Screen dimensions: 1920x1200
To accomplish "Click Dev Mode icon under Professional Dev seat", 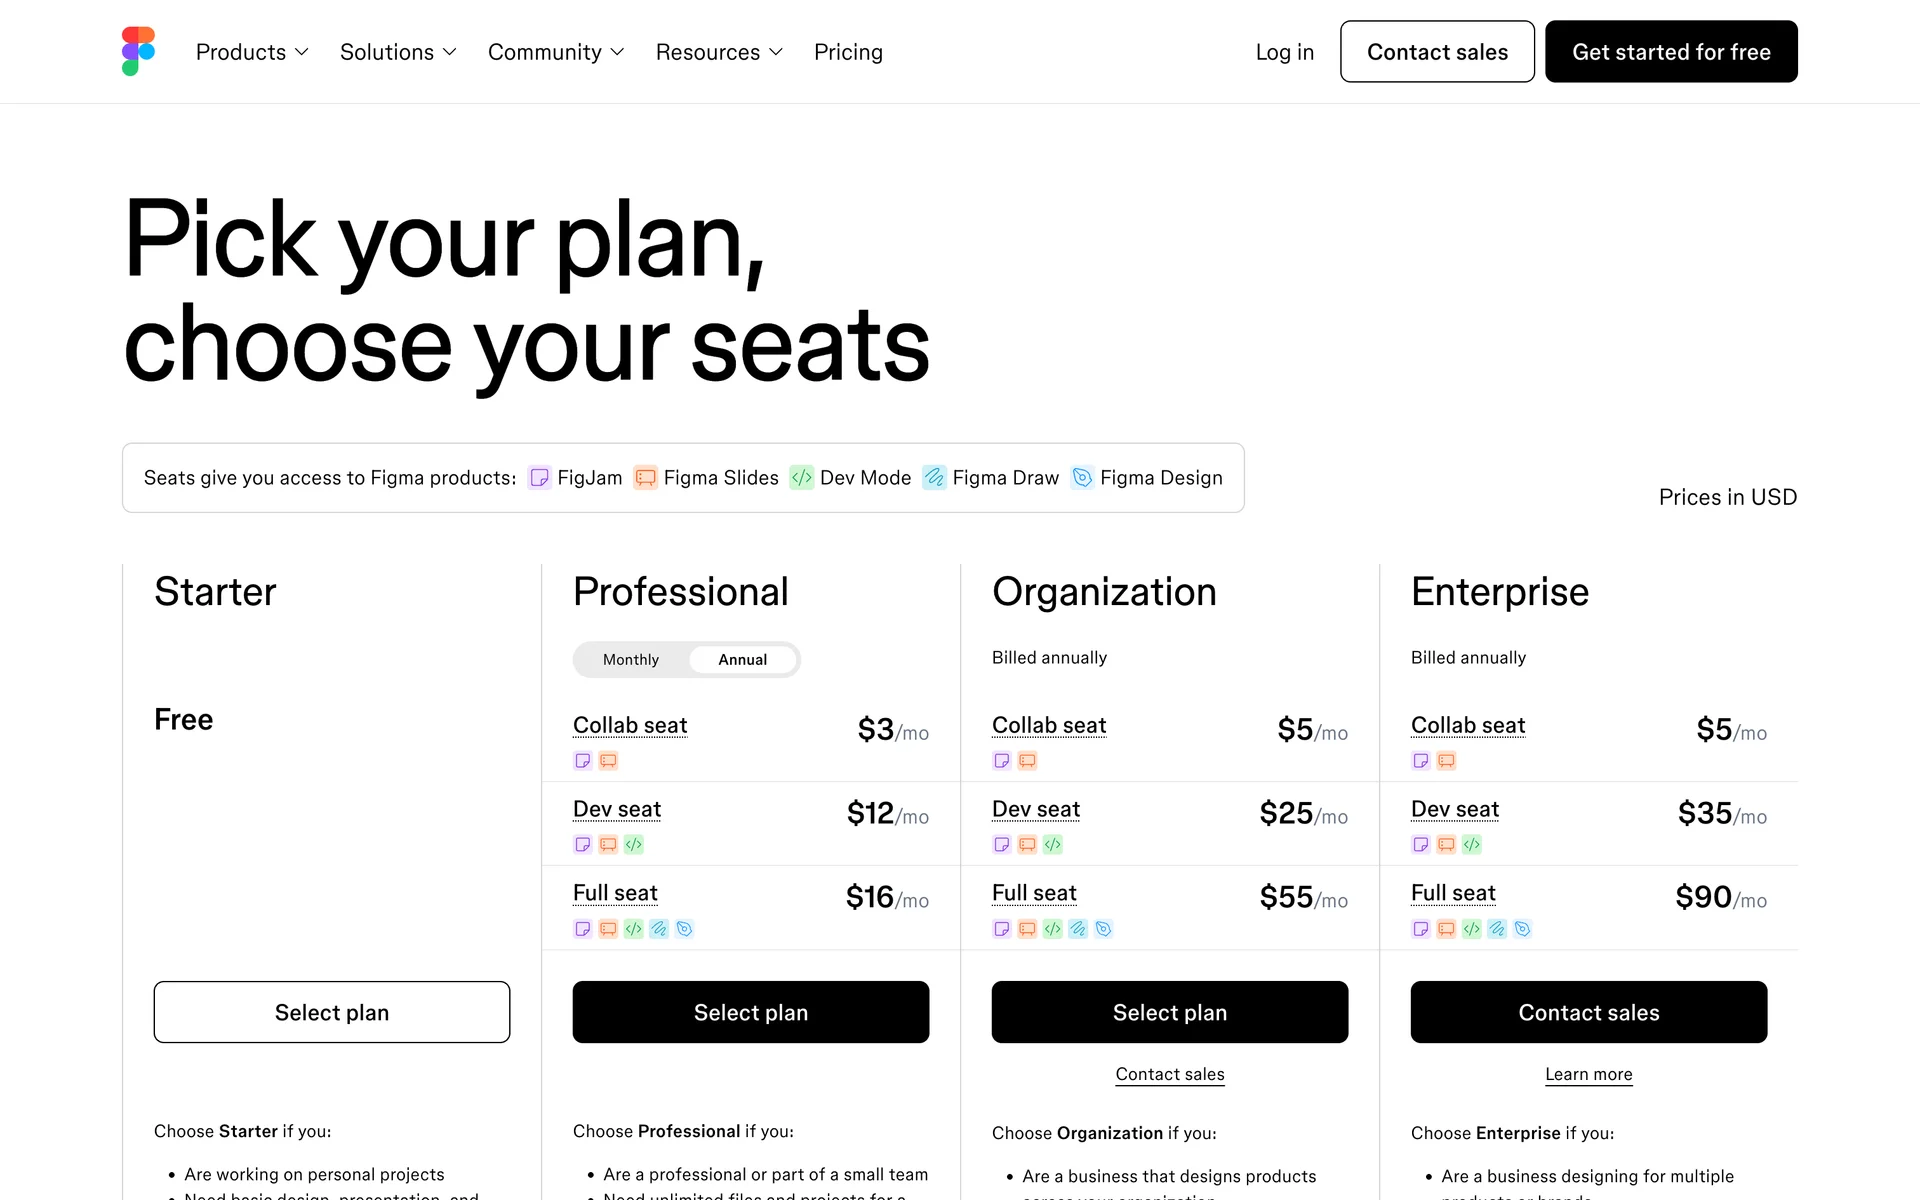I will (x=634, y=845).
